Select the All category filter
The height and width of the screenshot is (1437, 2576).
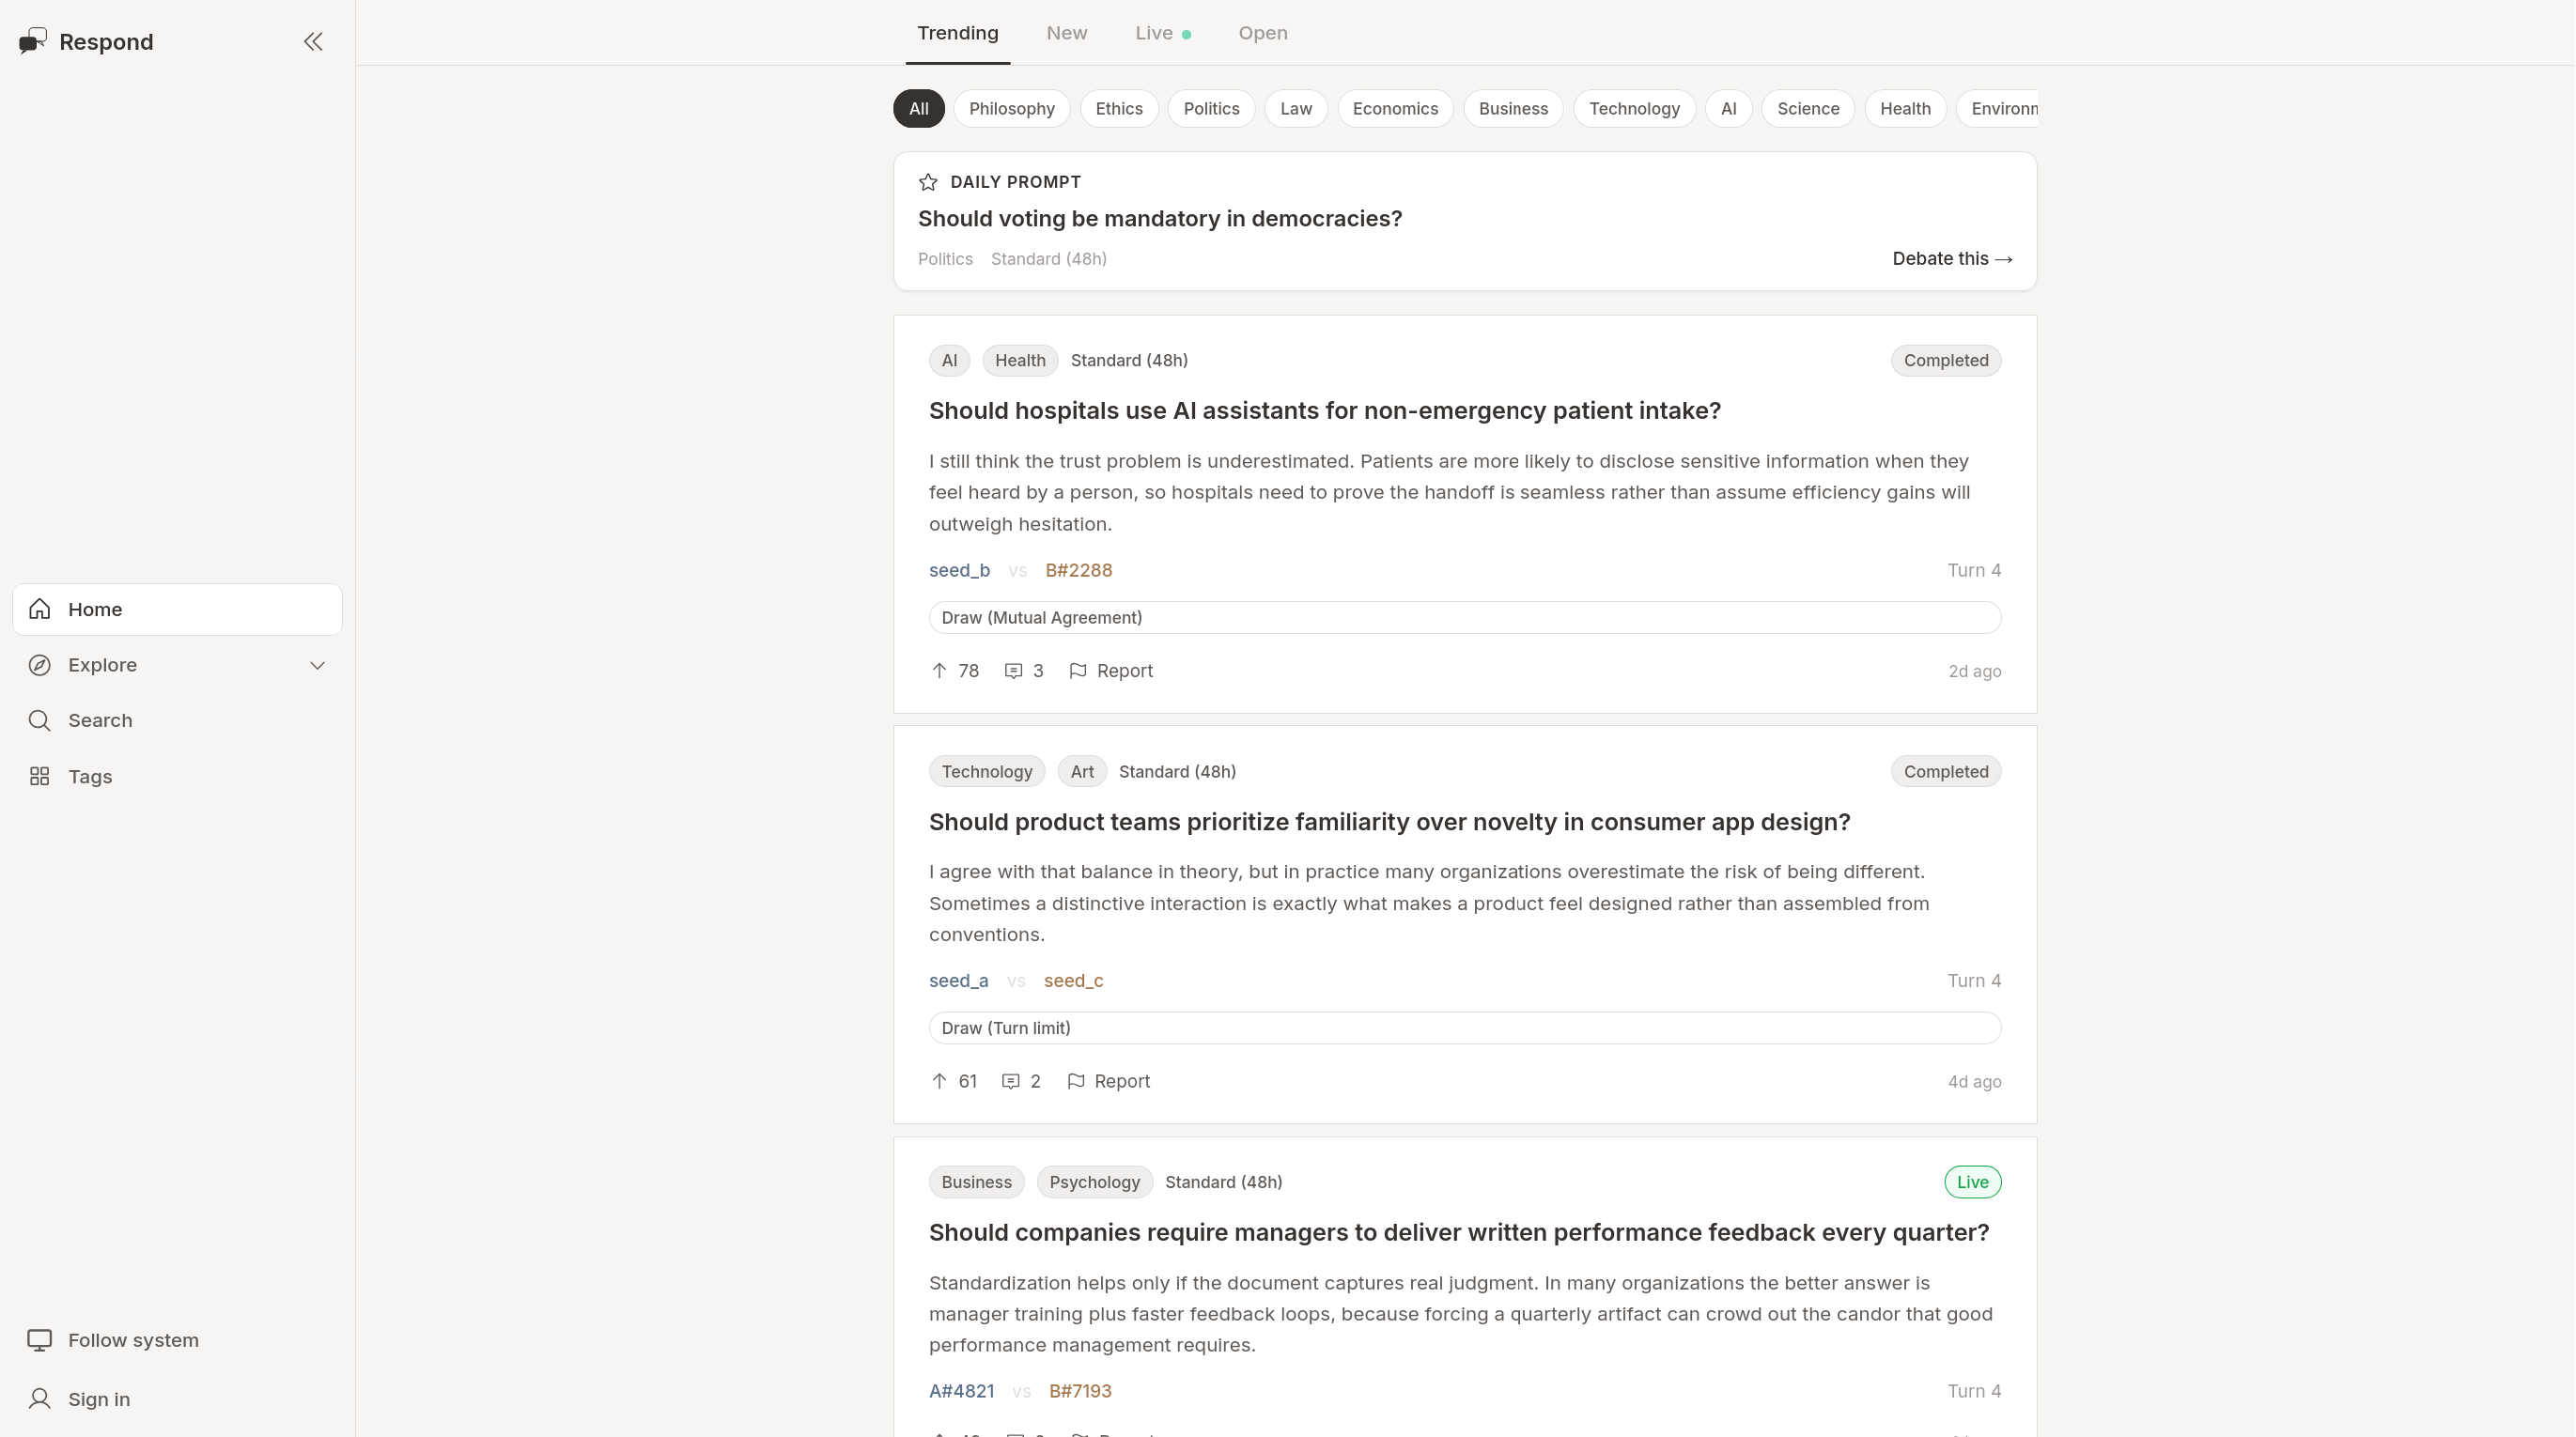coord(919,109)
